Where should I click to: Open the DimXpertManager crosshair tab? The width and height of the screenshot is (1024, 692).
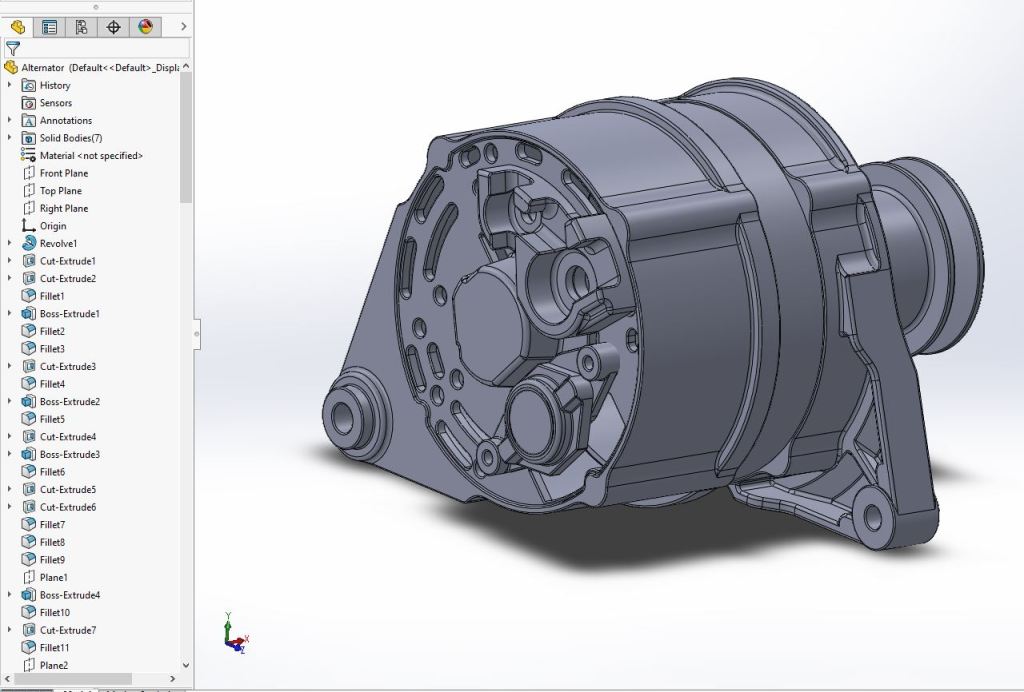tap(113, 27)
